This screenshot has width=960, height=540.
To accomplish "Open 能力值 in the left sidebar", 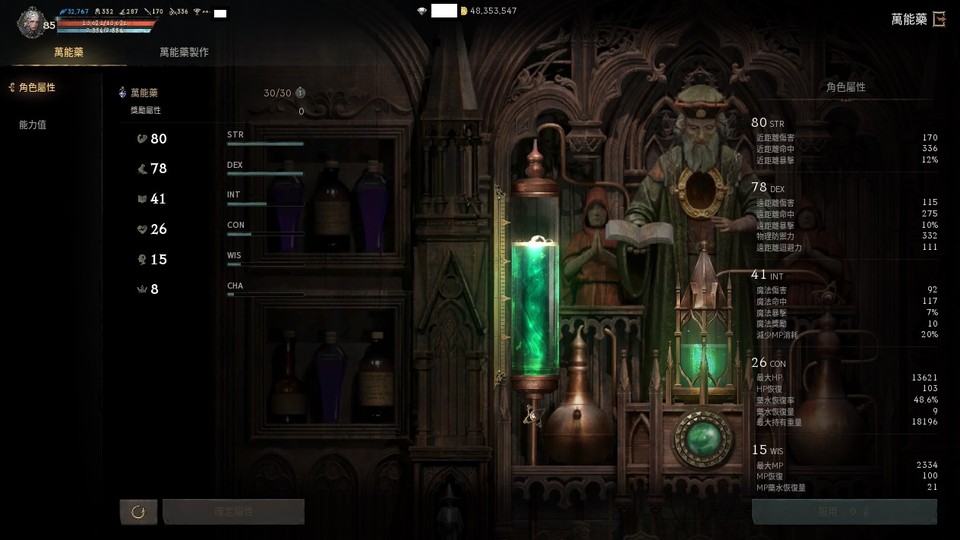I will click(x=33, y=125).
